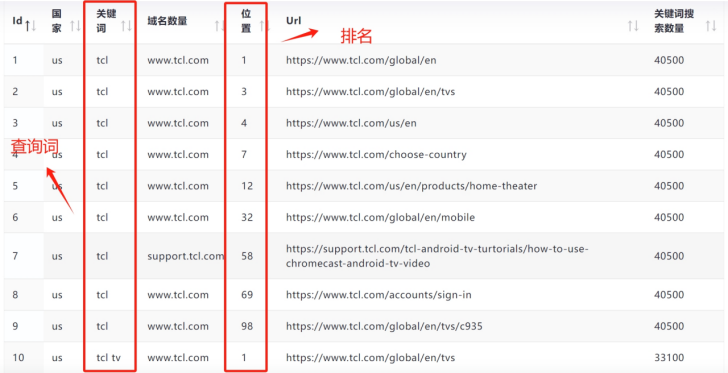This screenshot has height=373, width=728.
Task: Click the 关键词搜索数量 header label
Action: [x=674, y=21]
